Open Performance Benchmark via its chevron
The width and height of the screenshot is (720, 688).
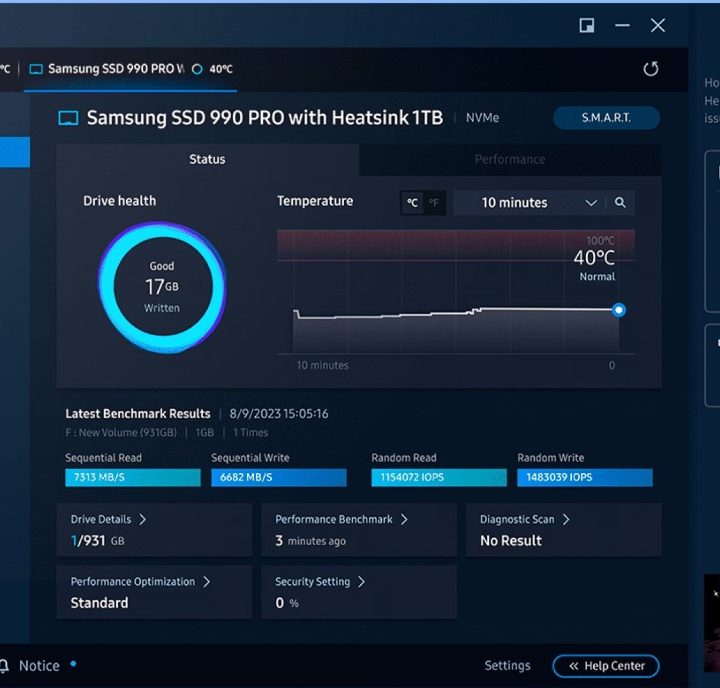[x=404, y=519]
